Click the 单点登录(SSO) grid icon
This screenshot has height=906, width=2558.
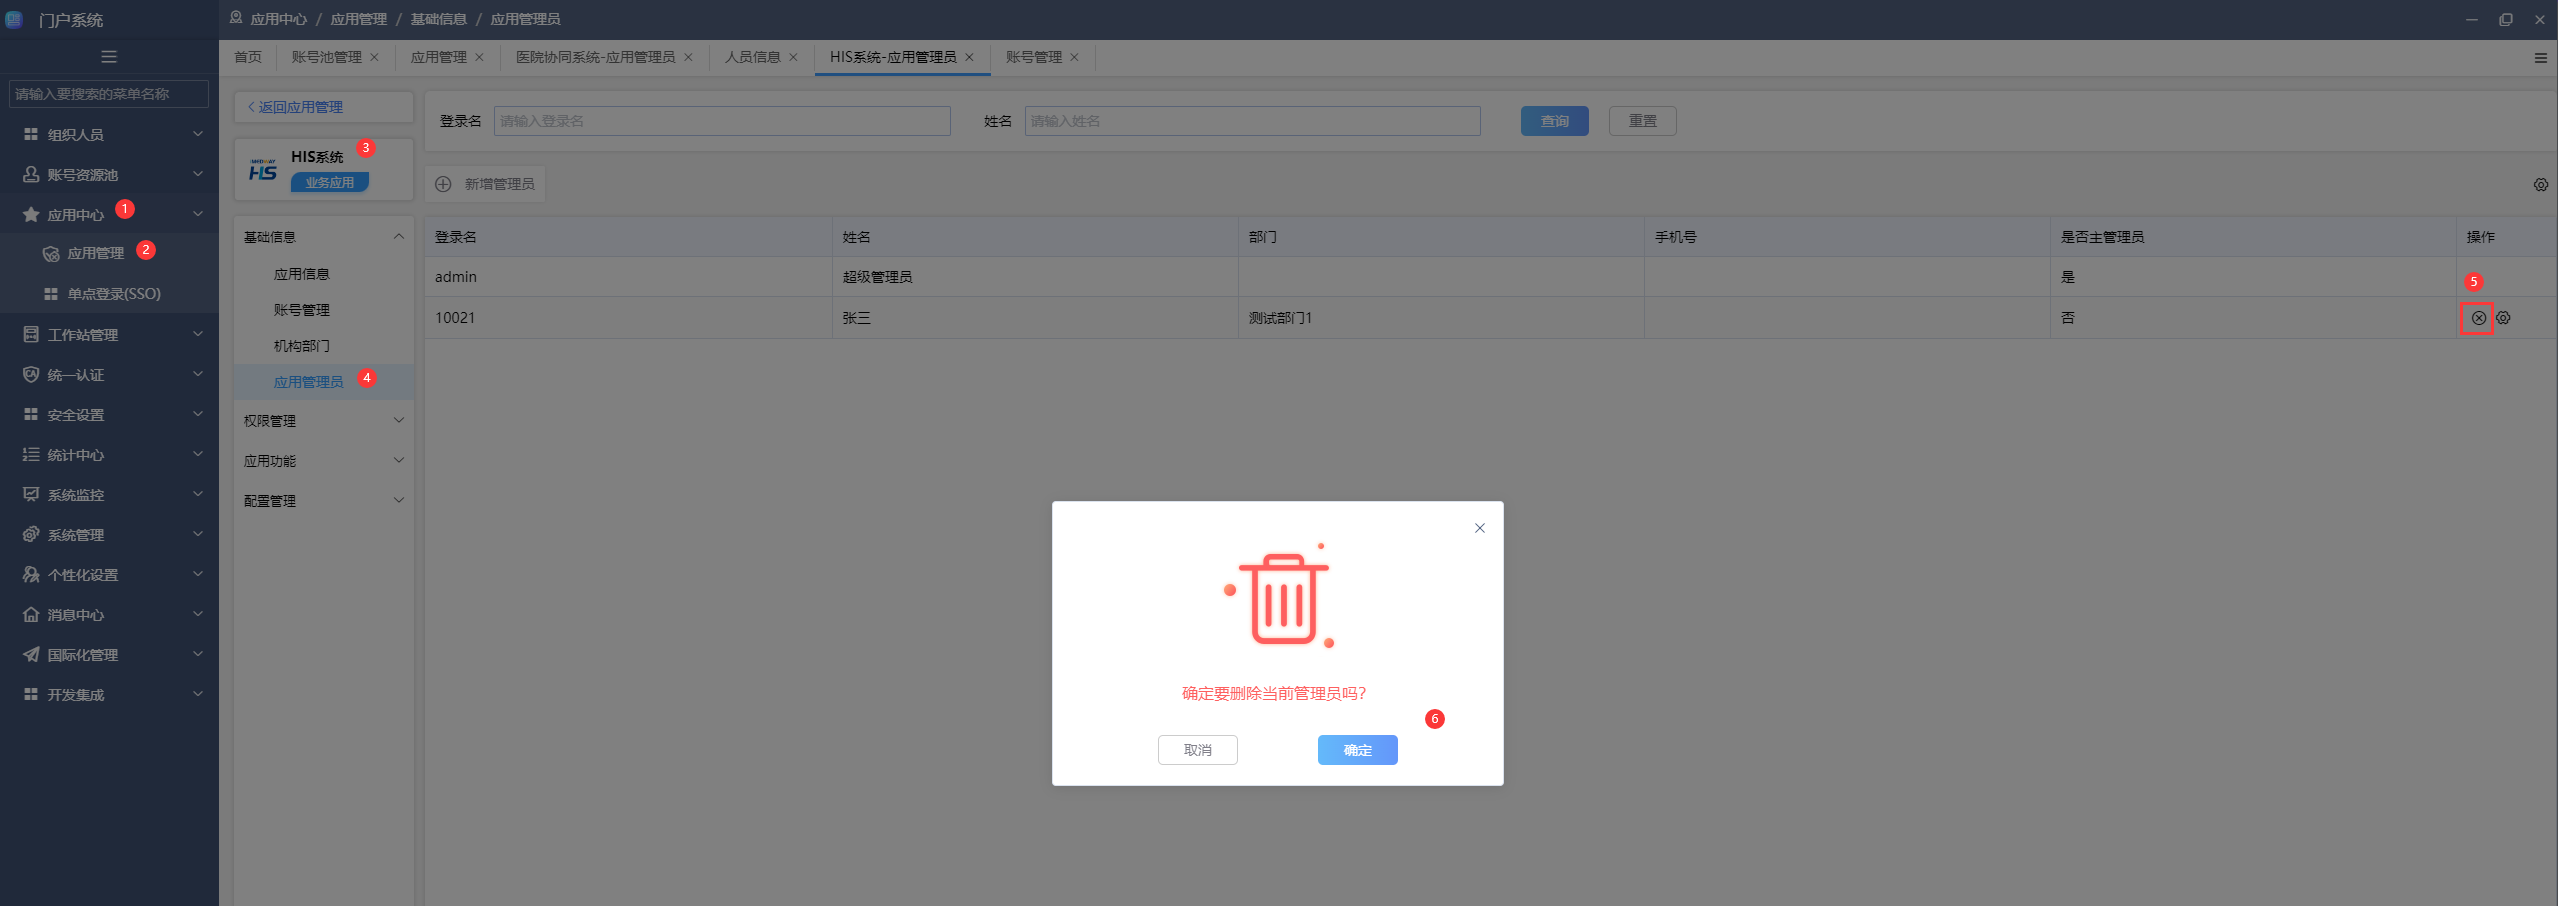coord(51,294)
